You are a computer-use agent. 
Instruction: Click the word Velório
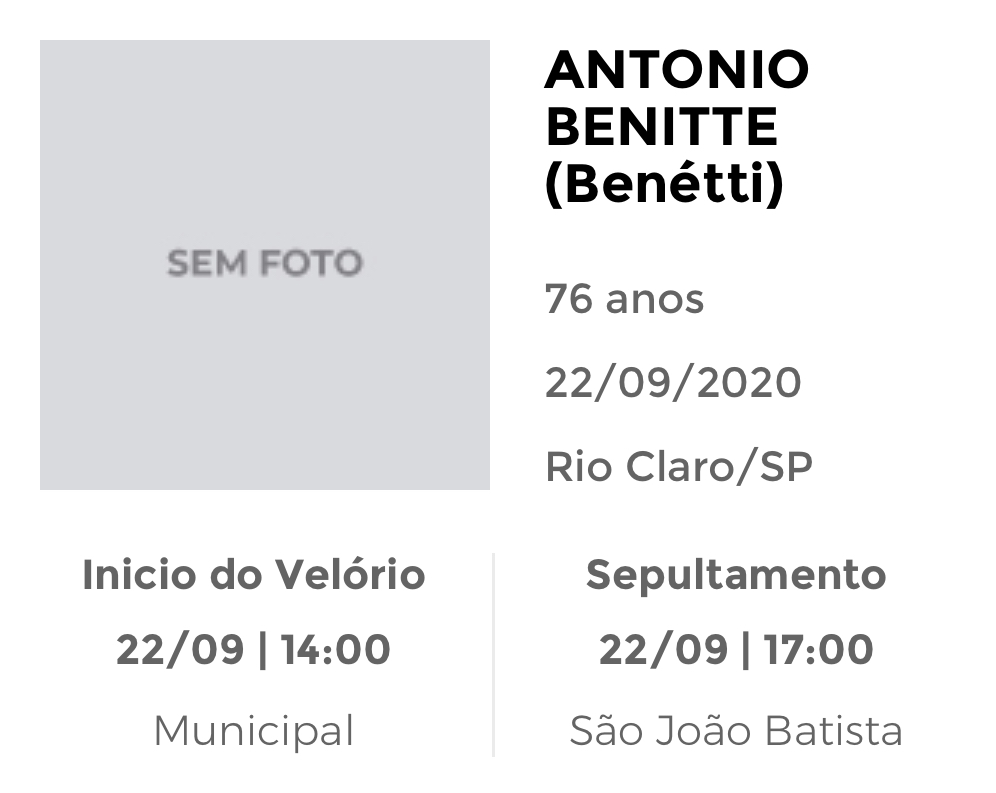[349, 575]
